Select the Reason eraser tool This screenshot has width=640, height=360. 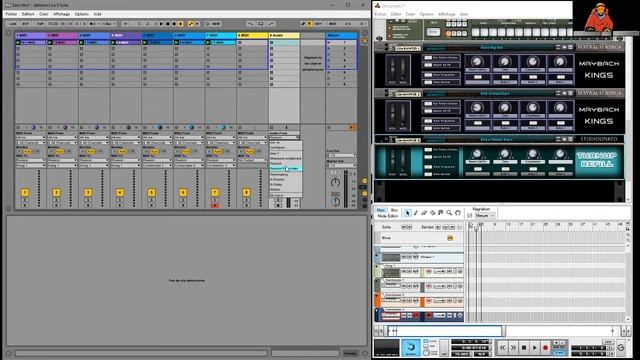click(424, 213)
